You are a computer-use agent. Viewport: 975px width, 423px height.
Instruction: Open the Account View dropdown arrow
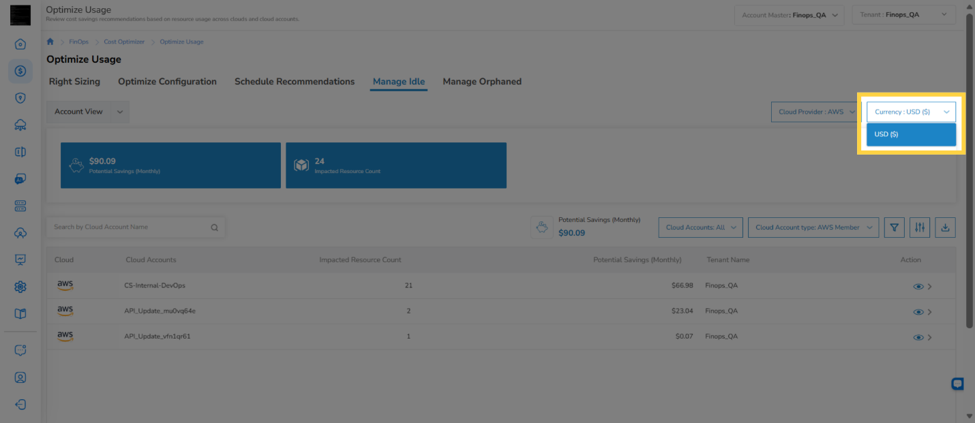[120, 111]
